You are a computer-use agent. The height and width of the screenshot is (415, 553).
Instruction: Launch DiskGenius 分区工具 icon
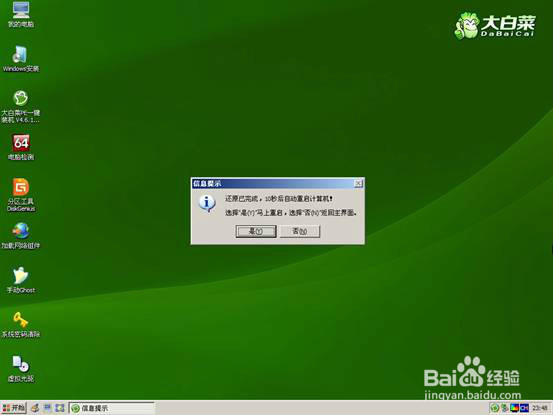tap(21, 195)
